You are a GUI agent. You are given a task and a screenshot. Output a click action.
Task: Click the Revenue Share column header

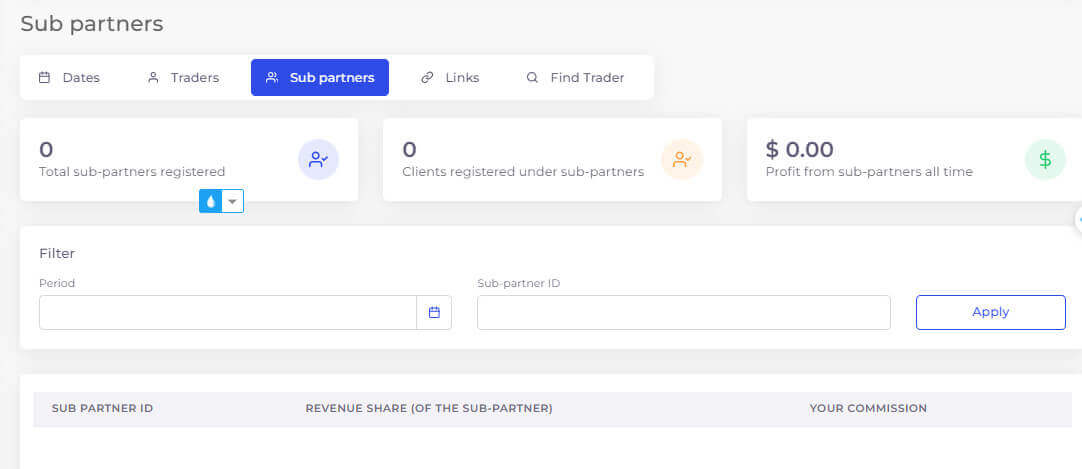click(429, 408)
